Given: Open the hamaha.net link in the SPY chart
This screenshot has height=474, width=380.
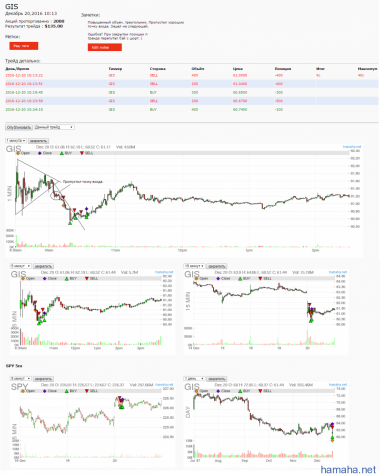Looking at the screenshot, I should pos(164,385).
